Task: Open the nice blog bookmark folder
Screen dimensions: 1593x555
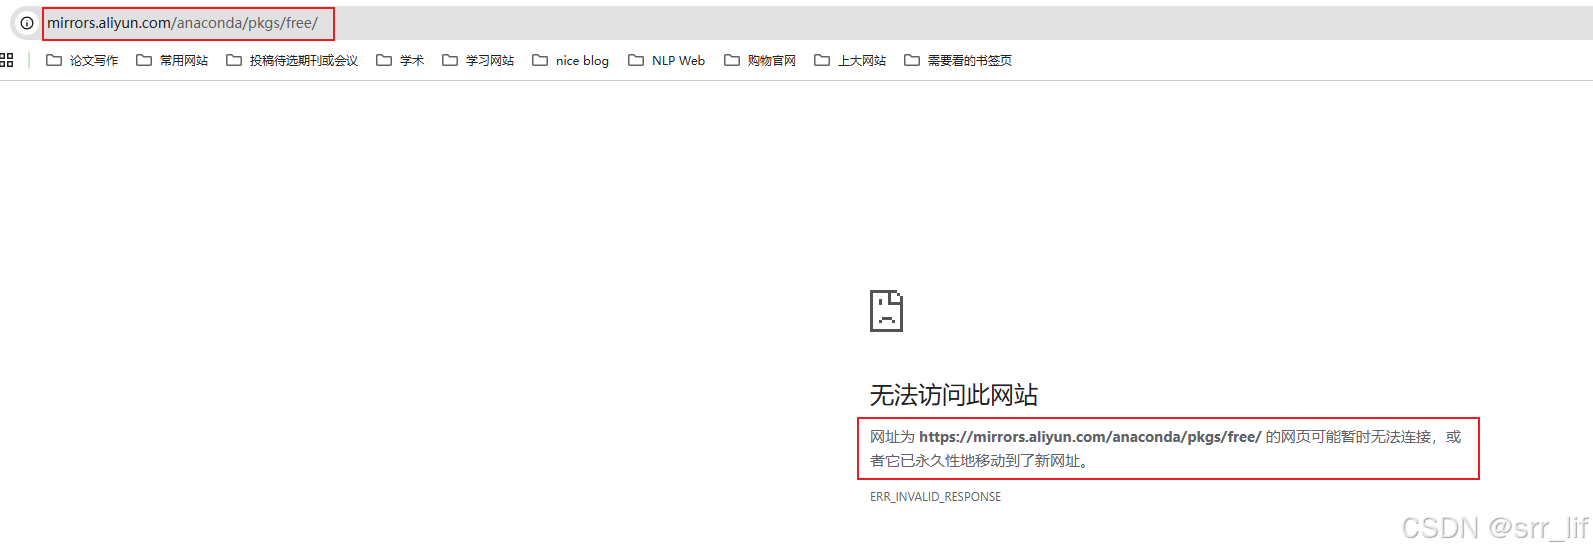Action: 570,60
